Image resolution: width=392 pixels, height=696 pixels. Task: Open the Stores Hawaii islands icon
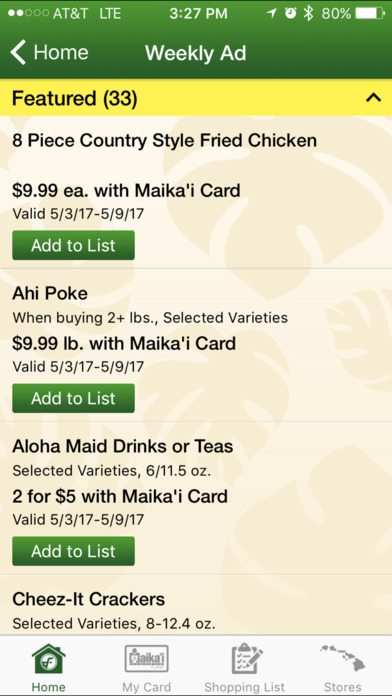pyautogui.click(x=342, y=658)
